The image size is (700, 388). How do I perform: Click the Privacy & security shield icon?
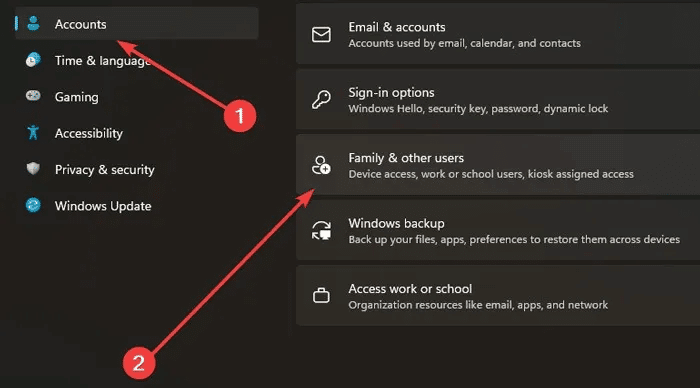pyautogui.click(x=33, y=169)
